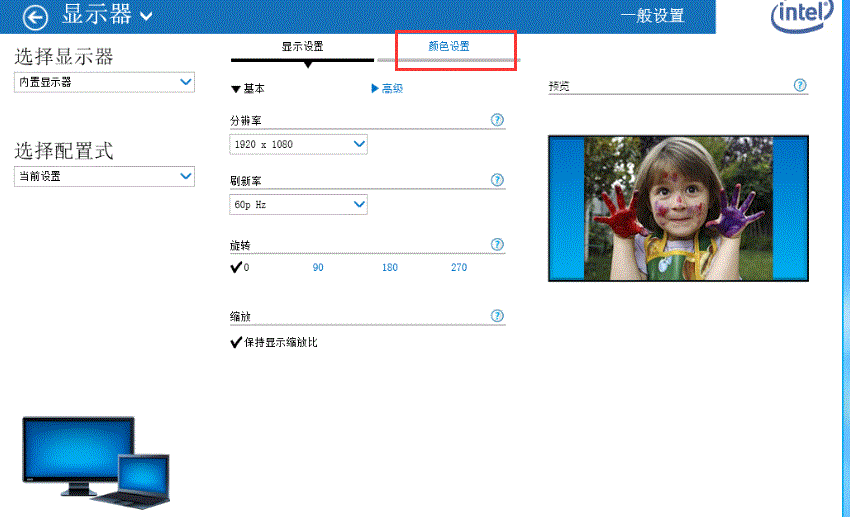Viewport: 850px width, 517px height.
Task: Open the 当前设置 profile dropdown
Action: 104,176
